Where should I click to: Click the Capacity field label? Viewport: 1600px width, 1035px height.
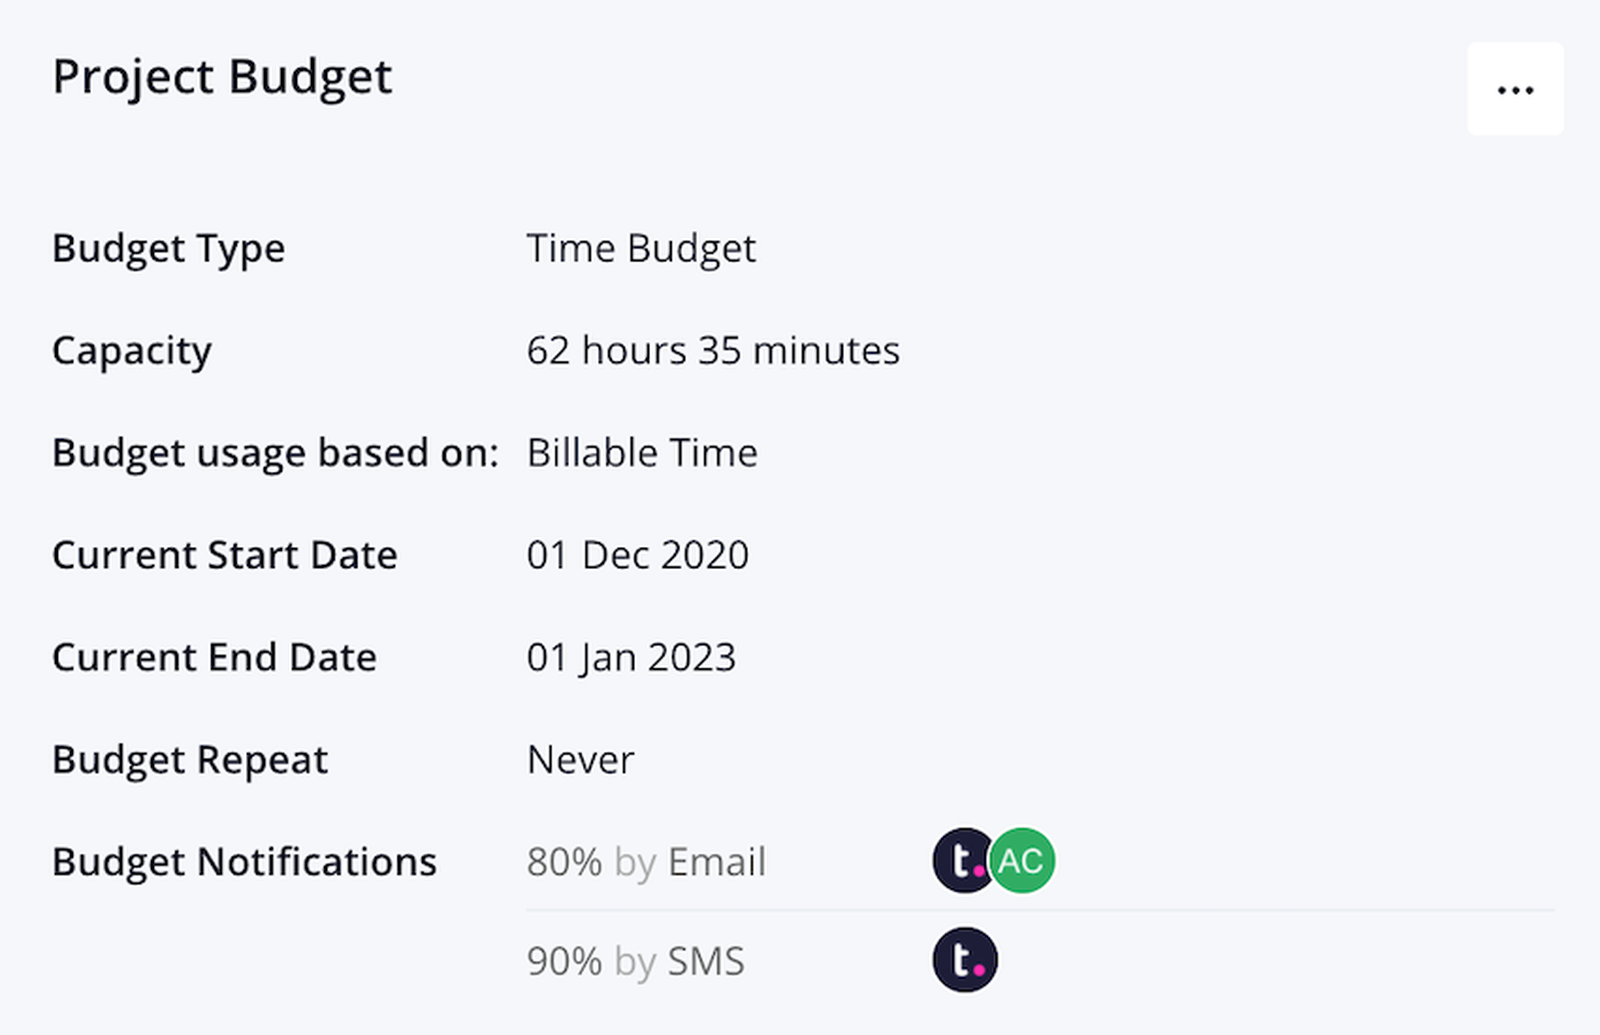(132, 350)
